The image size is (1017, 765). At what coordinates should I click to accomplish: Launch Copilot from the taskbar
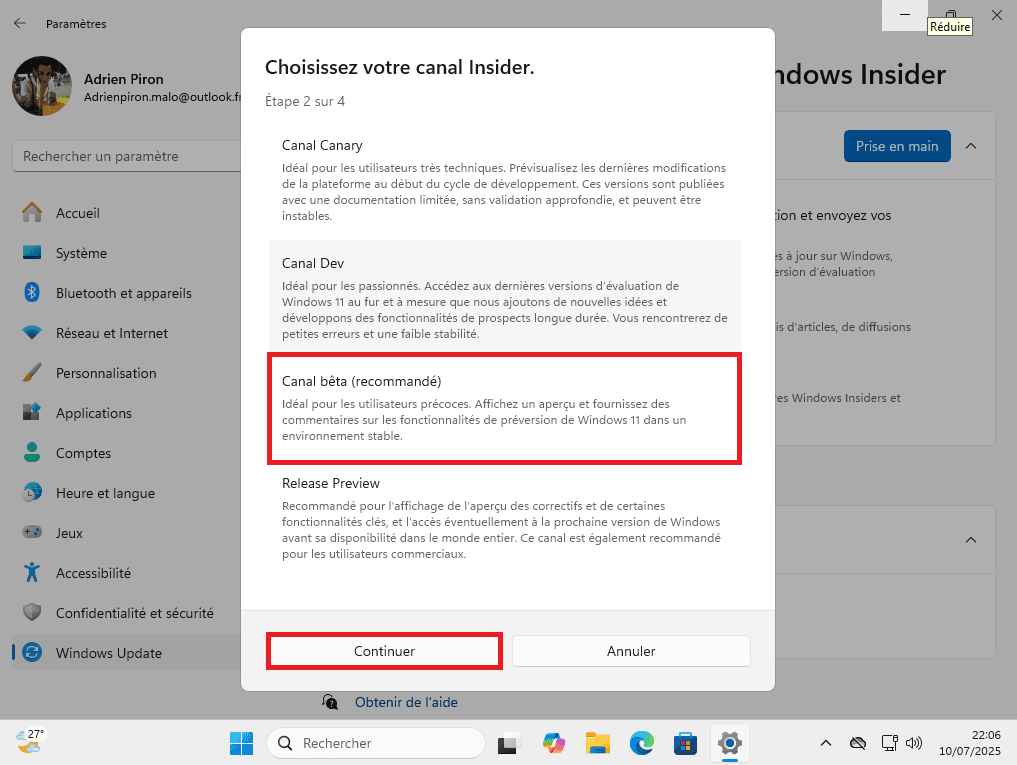[x=553, y=743]
